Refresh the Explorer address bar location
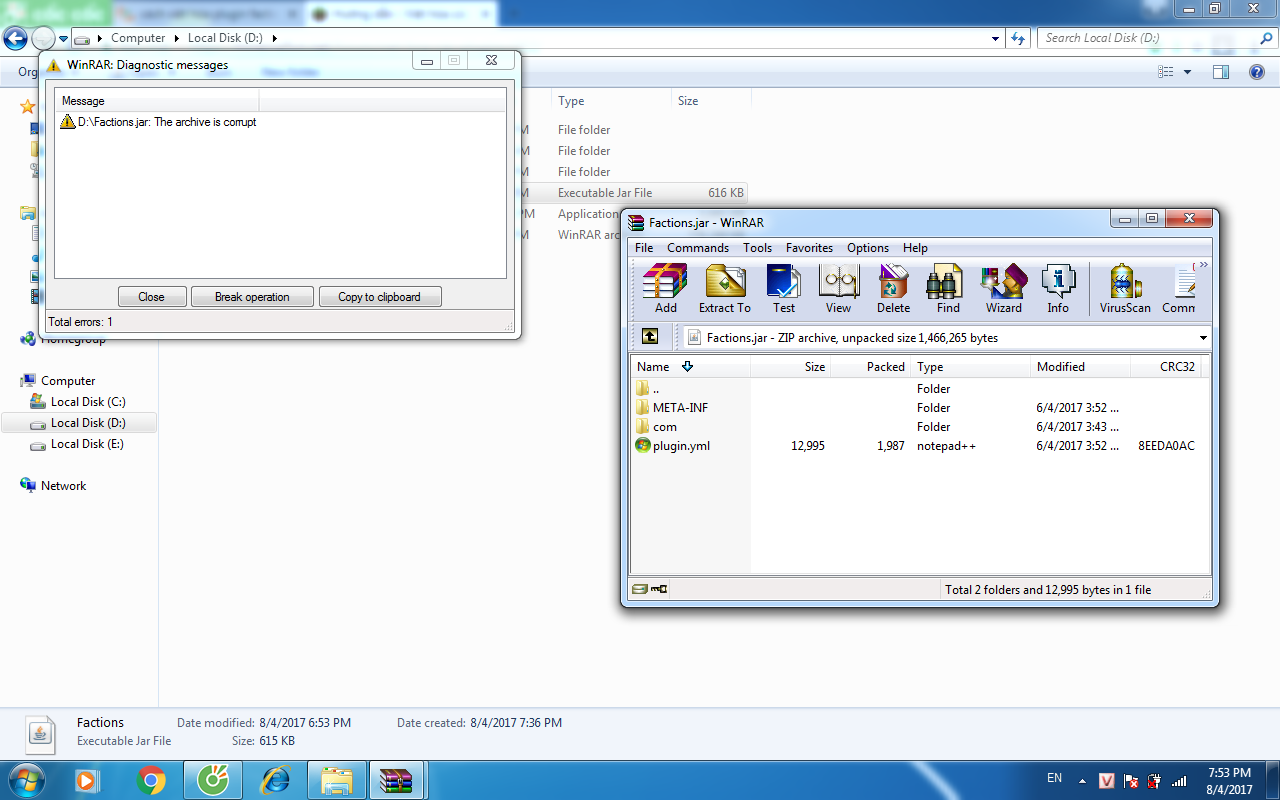This screenshot has height=800, width=1280. [1018, 38]
